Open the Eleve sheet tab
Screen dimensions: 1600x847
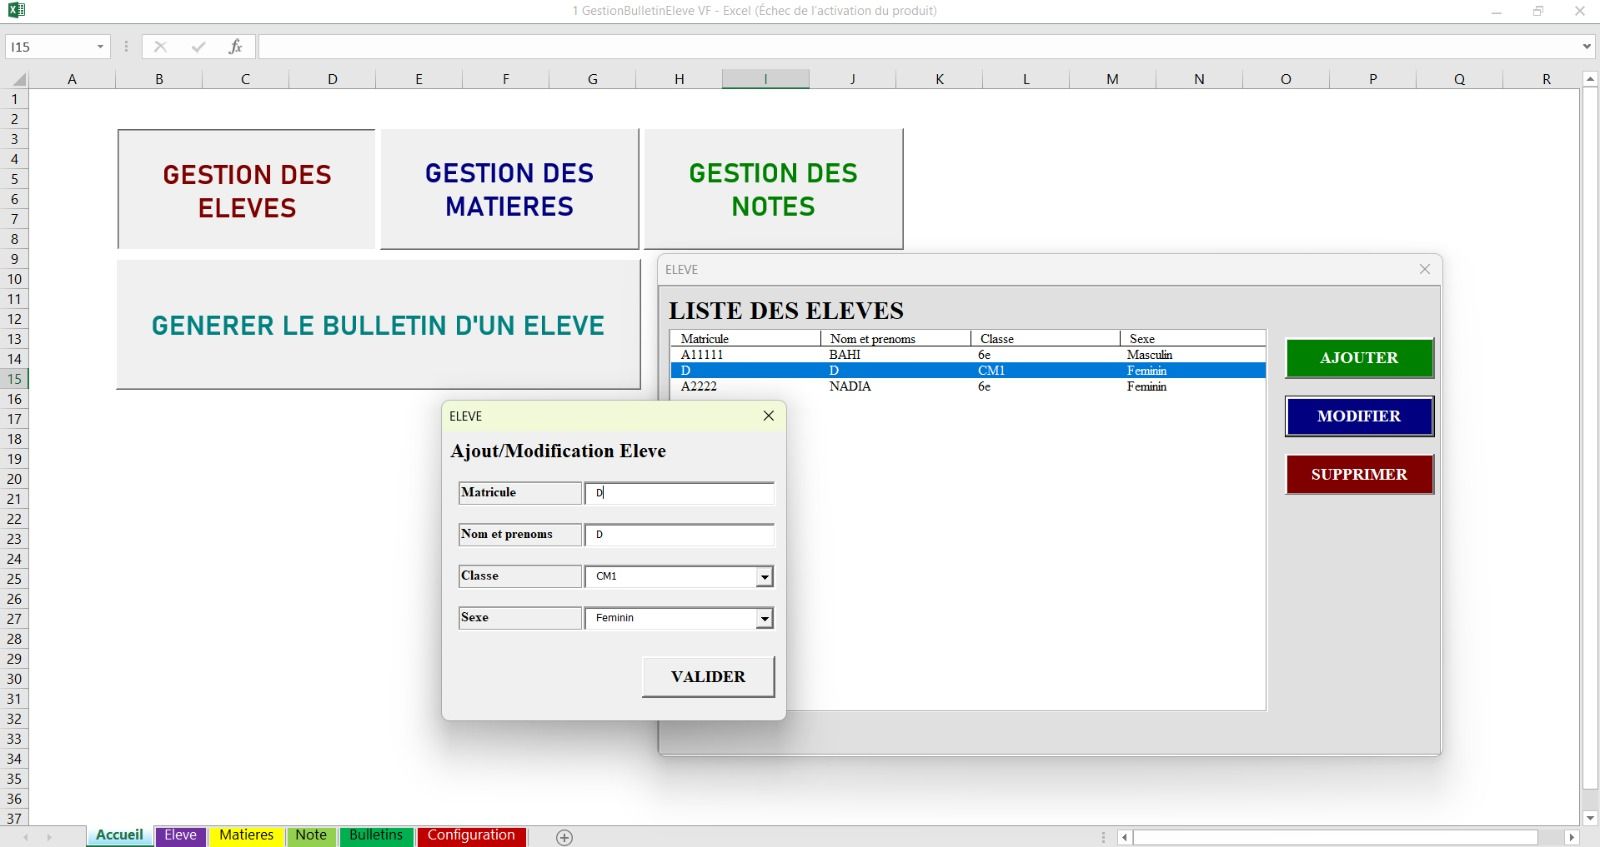[180, 835]
